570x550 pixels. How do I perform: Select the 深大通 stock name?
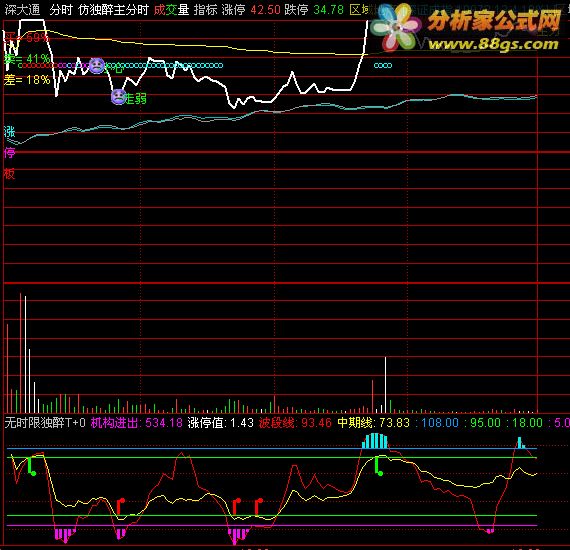(22, 10)
